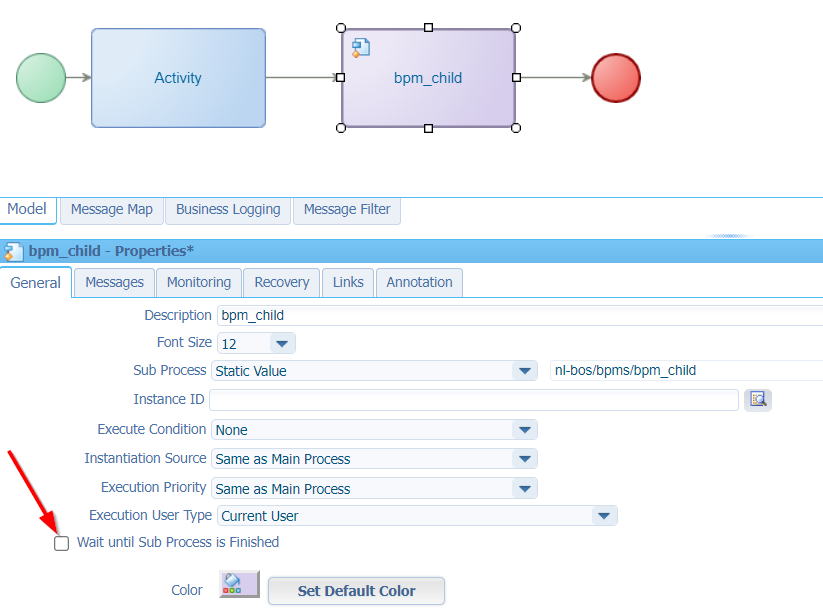Select the Activity node in the diagram
823x611 pixels.
tap(178, 77)
